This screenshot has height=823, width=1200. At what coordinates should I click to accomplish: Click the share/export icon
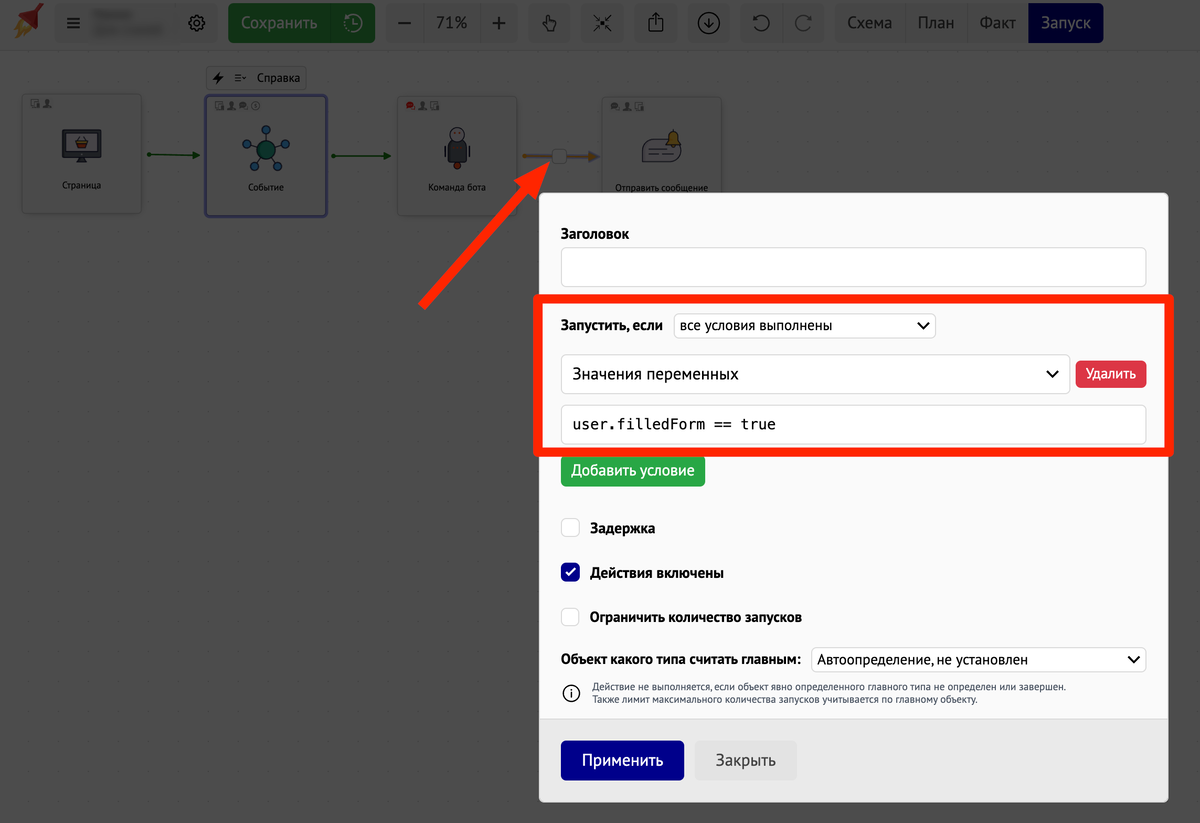pyautogui.click(x=656, y=23)
